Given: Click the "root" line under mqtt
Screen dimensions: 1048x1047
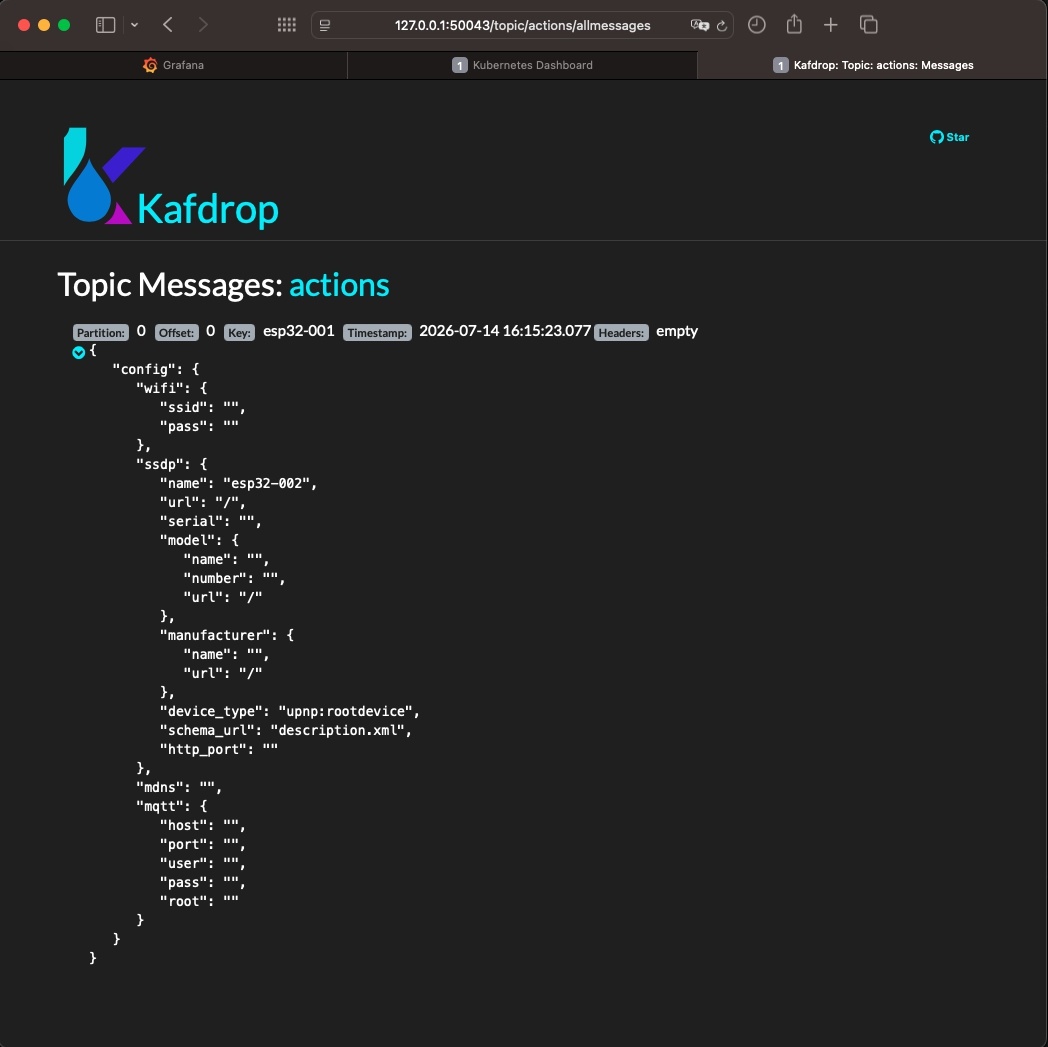Looking at the screenshot, I should click(199, 902).
